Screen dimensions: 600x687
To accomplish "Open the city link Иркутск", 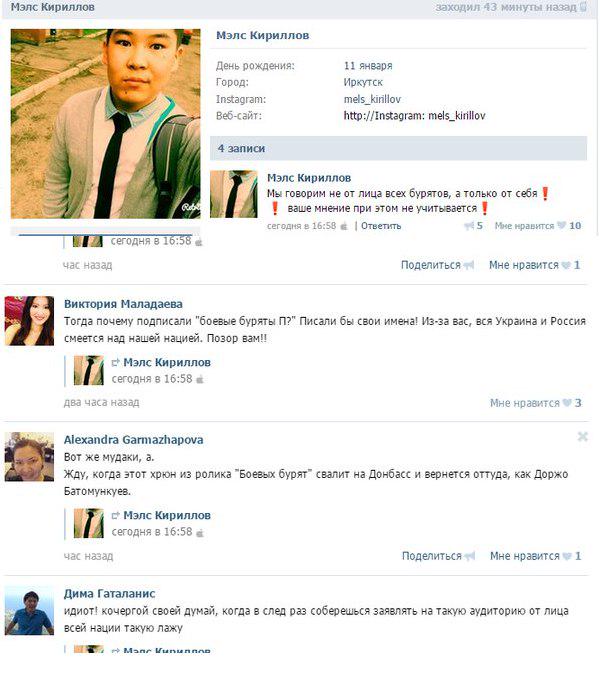I will 363,82.
